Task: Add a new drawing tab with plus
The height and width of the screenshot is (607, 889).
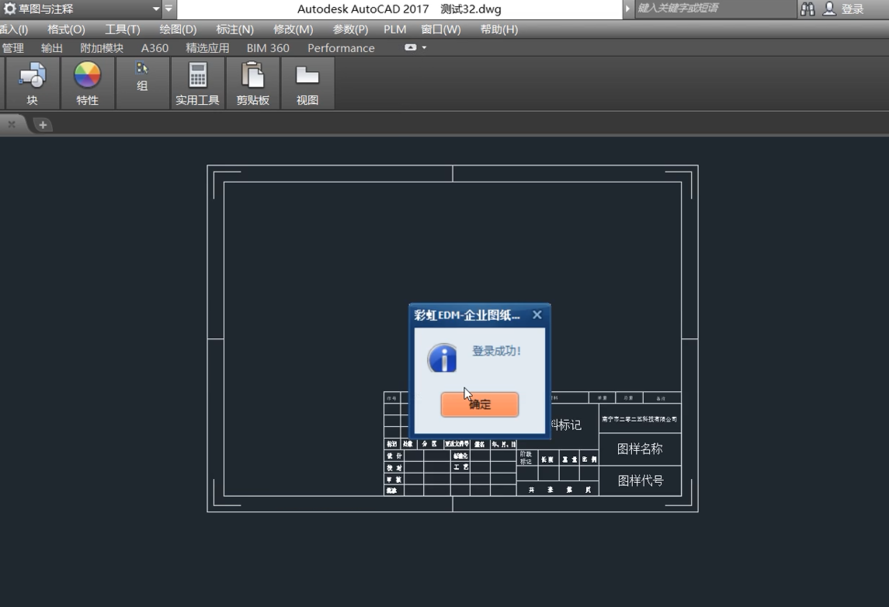Action: pos(42,125)
